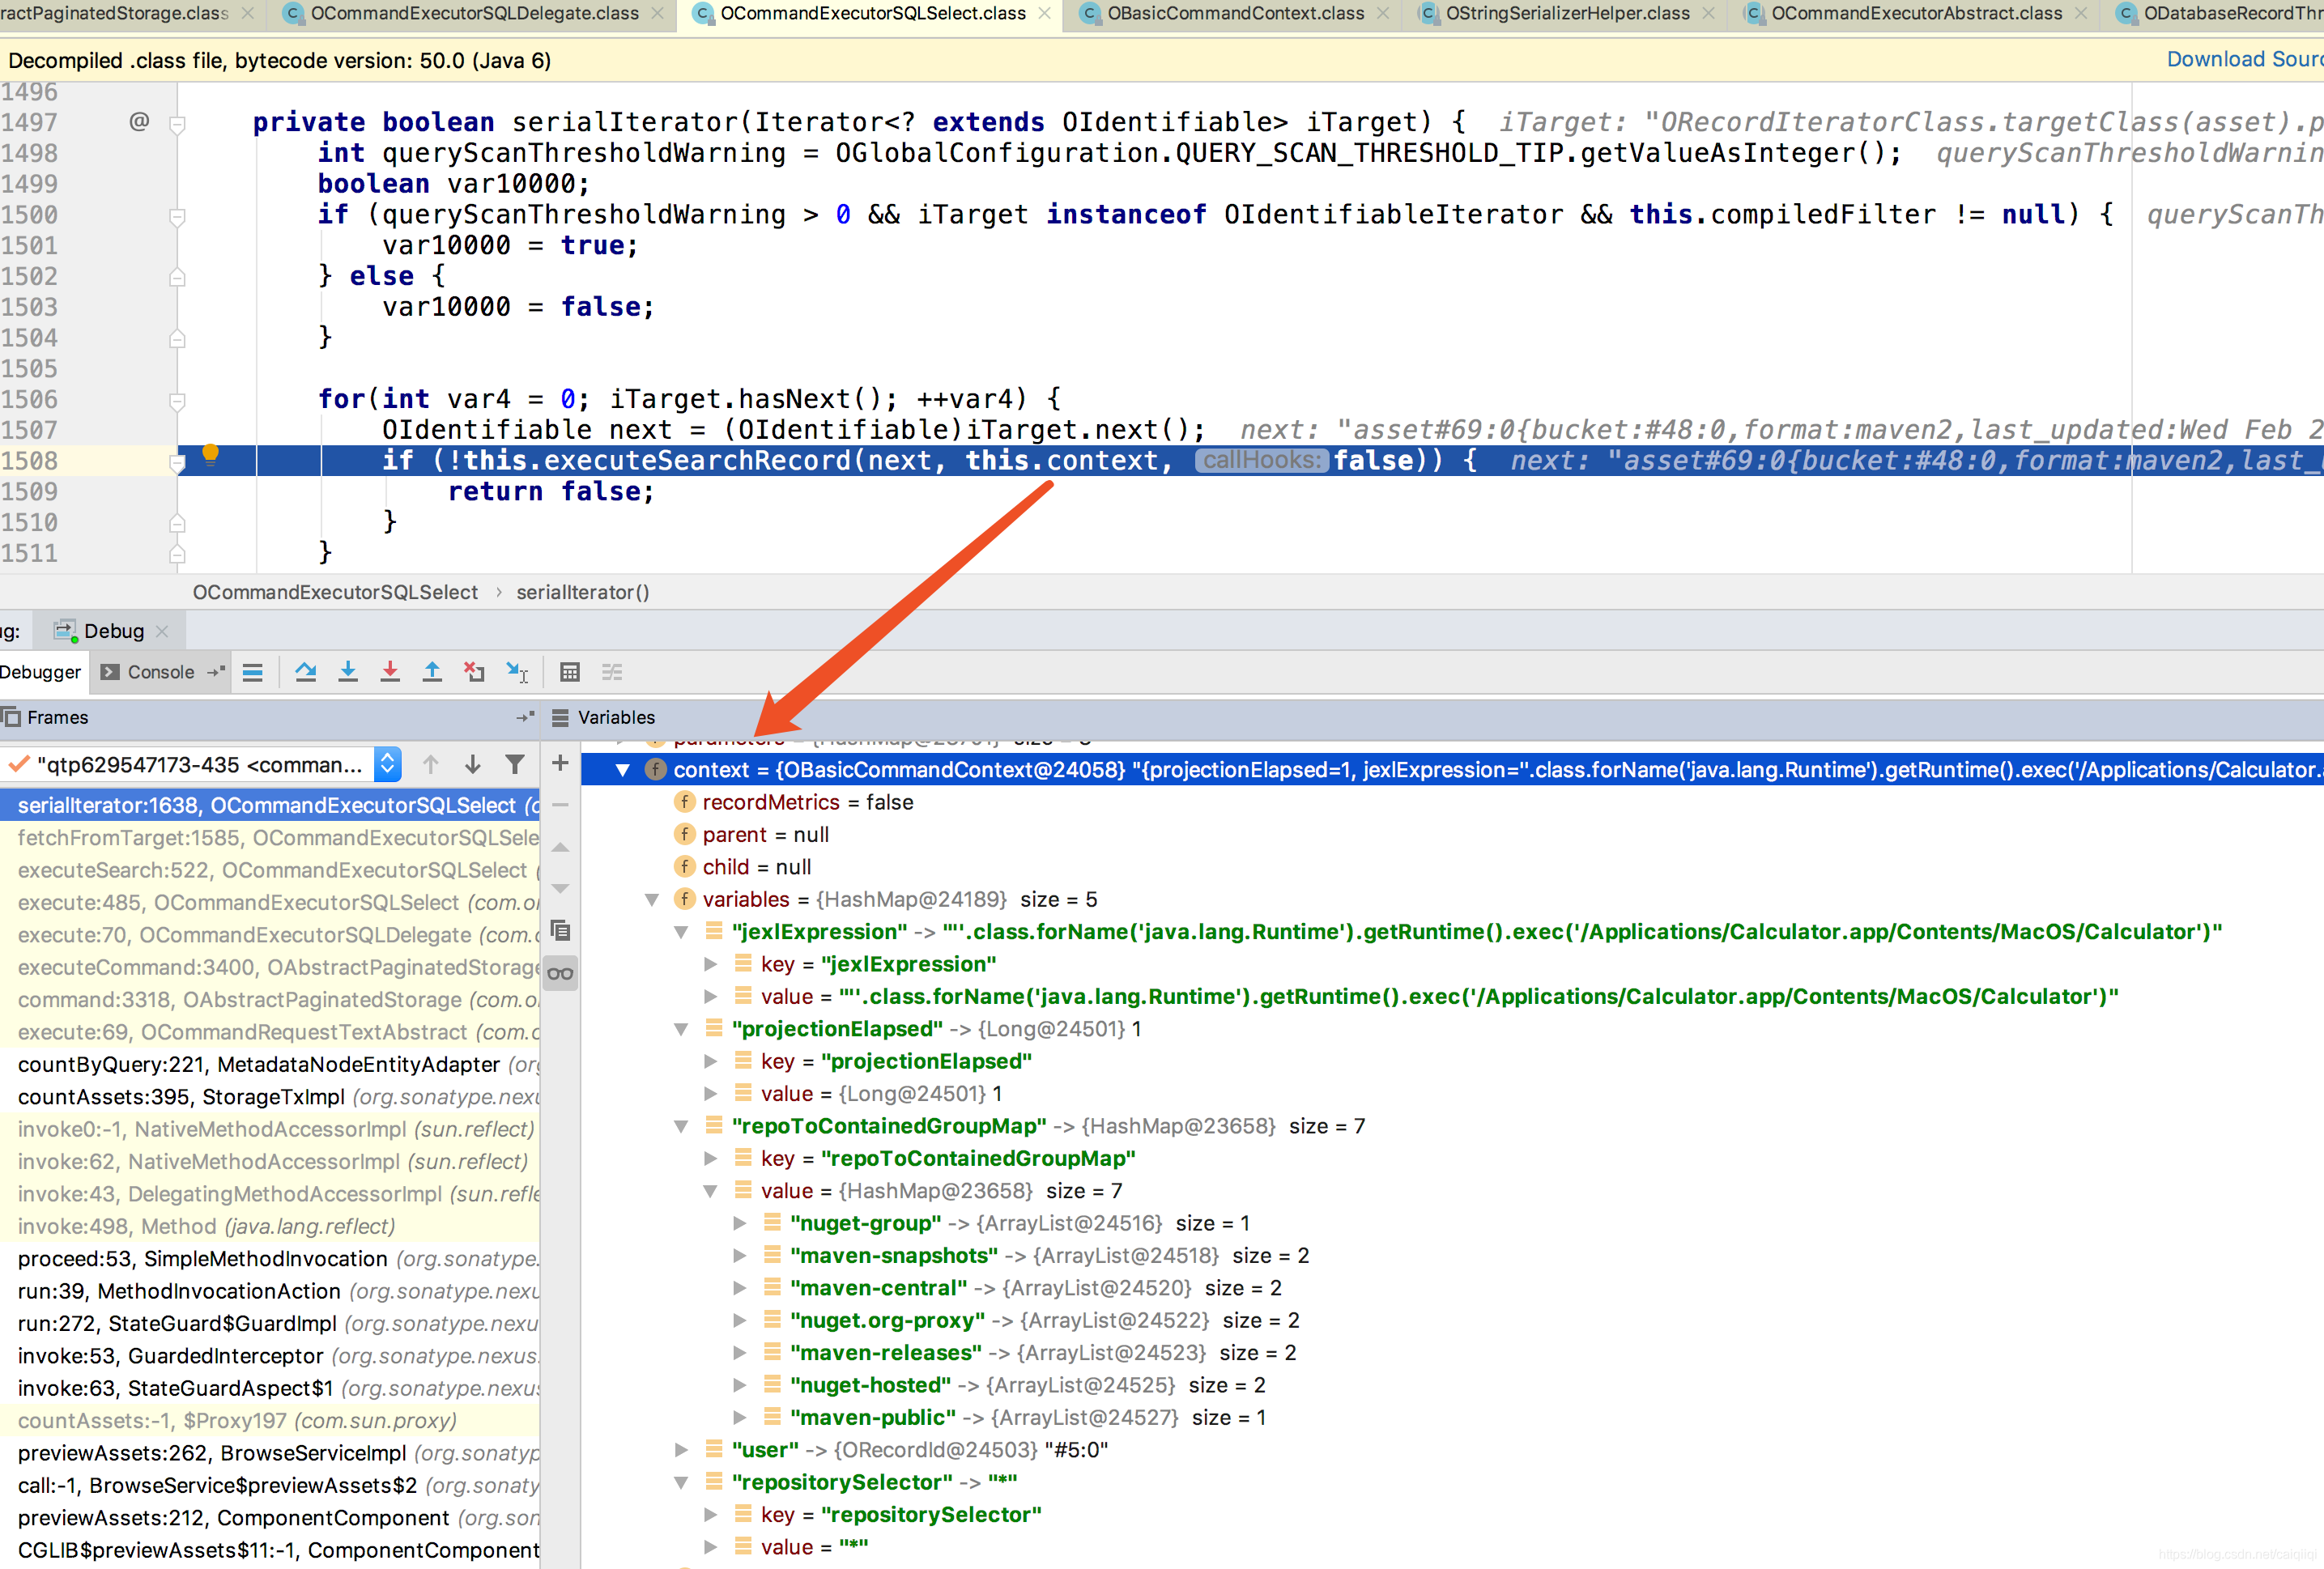Viewport: 2324px width, 1569px height.
Task: Select the executeSearch:522 stack frame
Action: tap(270, 870)
